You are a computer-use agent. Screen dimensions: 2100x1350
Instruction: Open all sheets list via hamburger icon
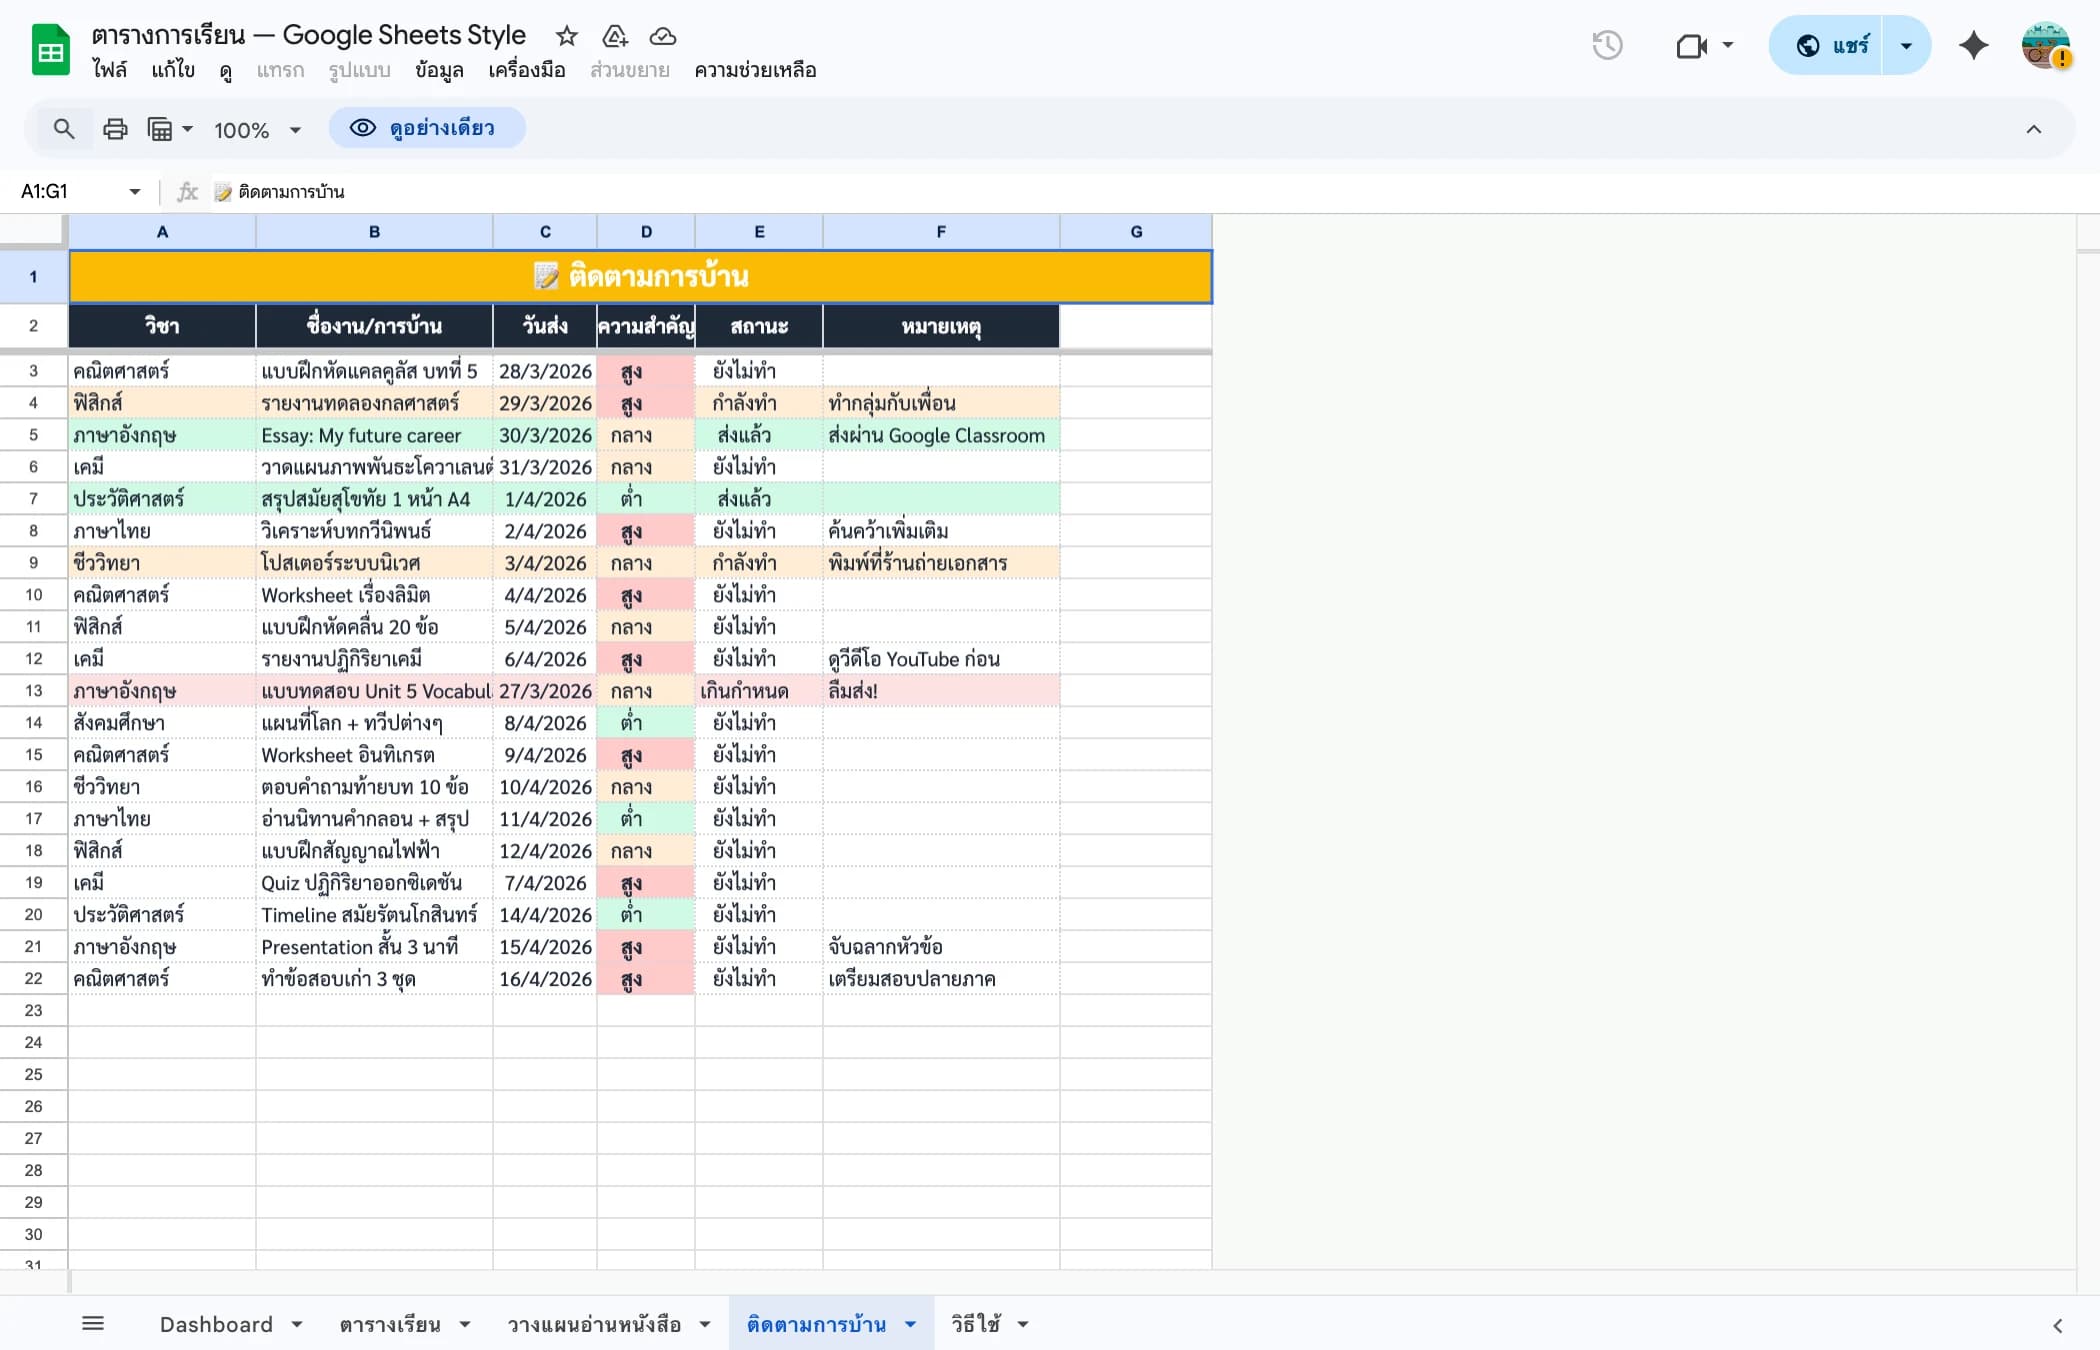(94, 1322)
